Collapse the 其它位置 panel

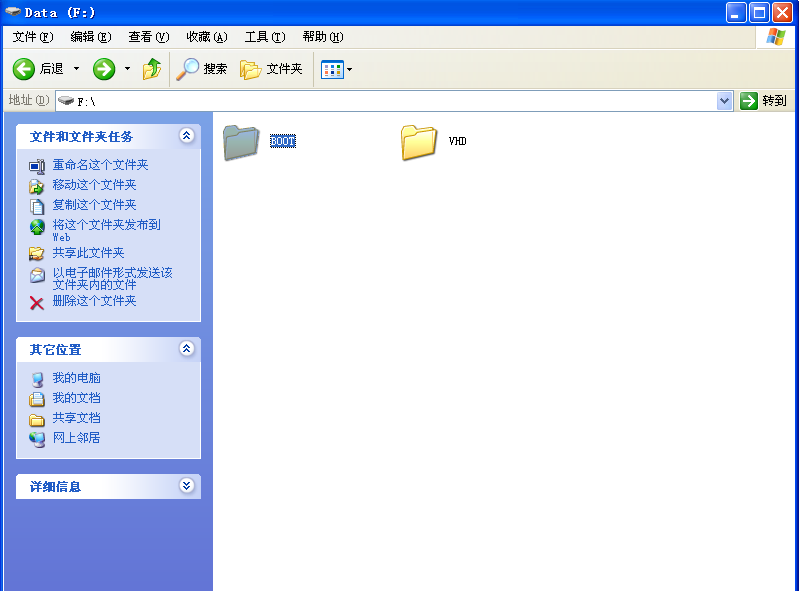point(187,348)
